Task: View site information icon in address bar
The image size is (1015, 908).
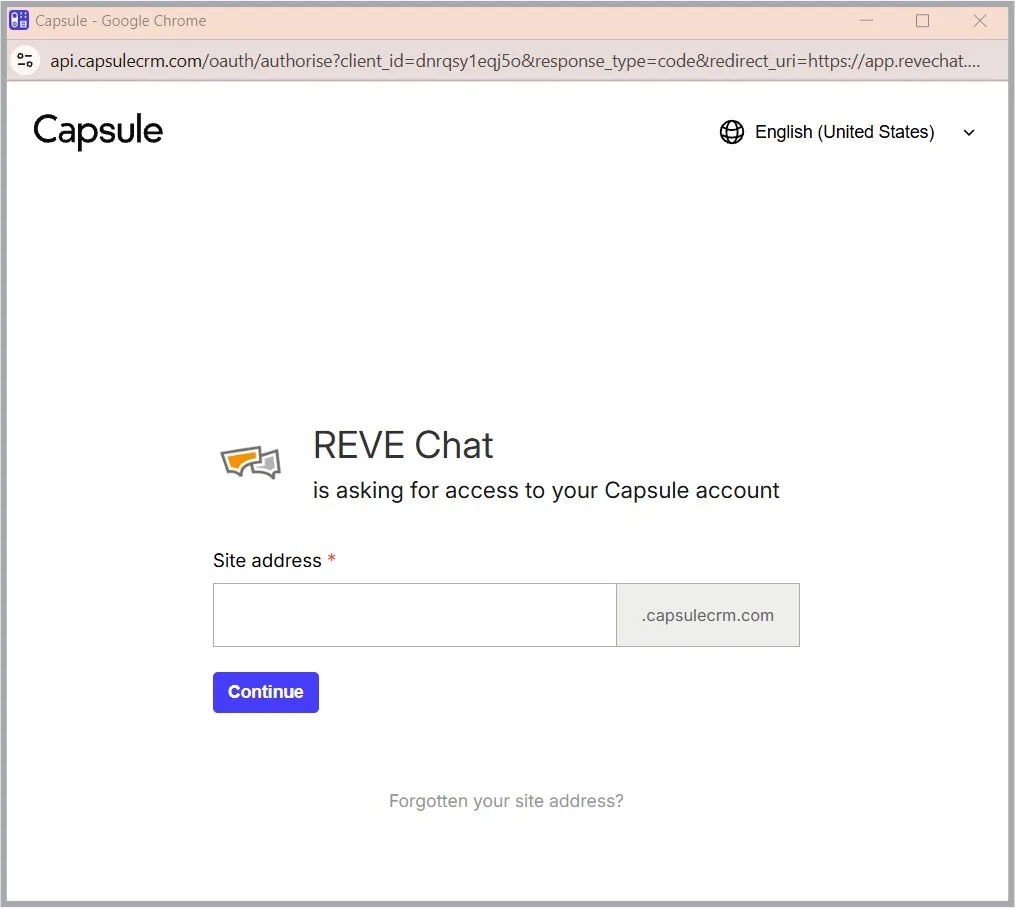Action: point(25,61)
